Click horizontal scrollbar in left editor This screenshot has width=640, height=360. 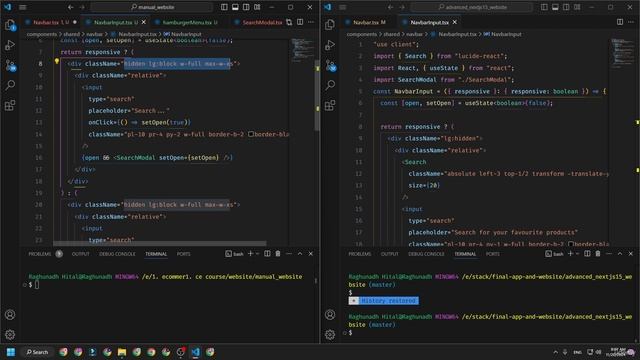click(x=160, y=243)
